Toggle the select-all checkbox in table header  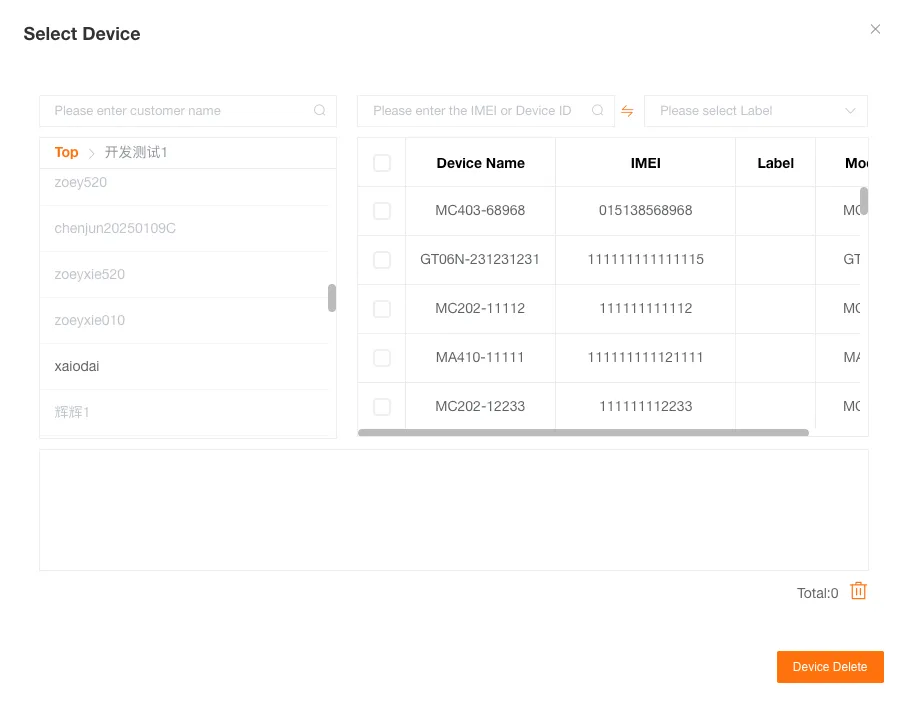click(381, 162)
